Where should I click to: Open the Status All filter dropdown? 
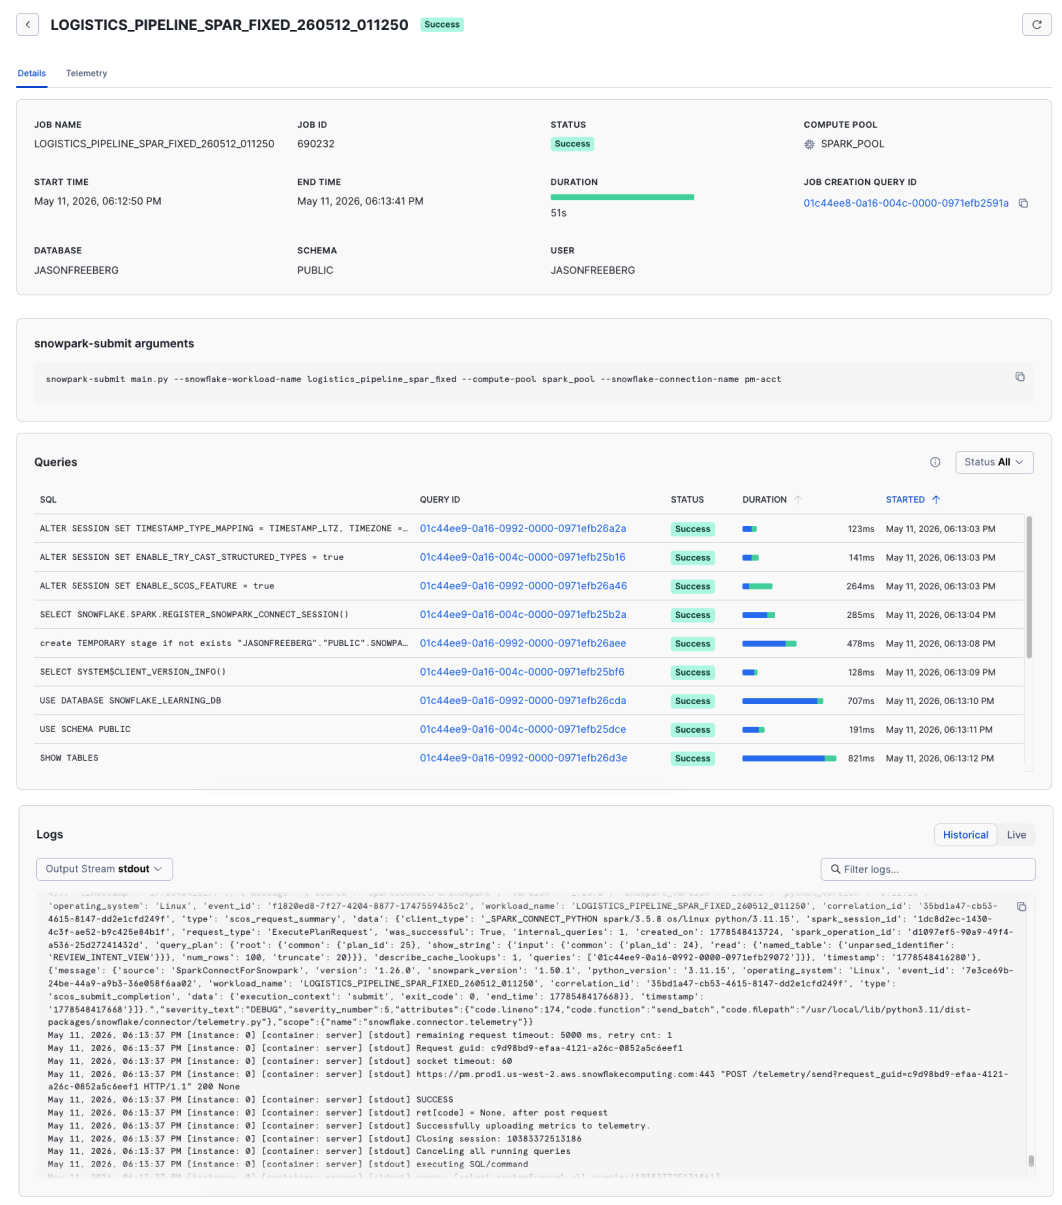coord(994,462)
